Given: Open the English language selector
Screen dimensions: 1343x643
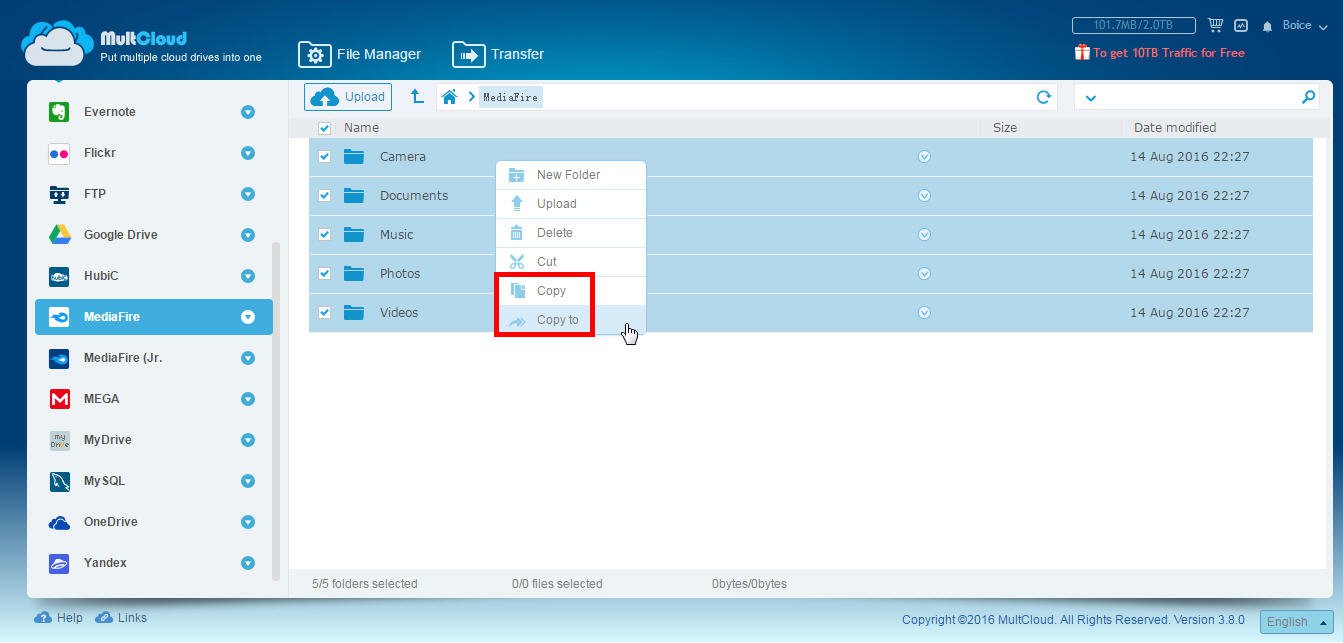Looking at the screenshot, I should (x=1296, y=621).
